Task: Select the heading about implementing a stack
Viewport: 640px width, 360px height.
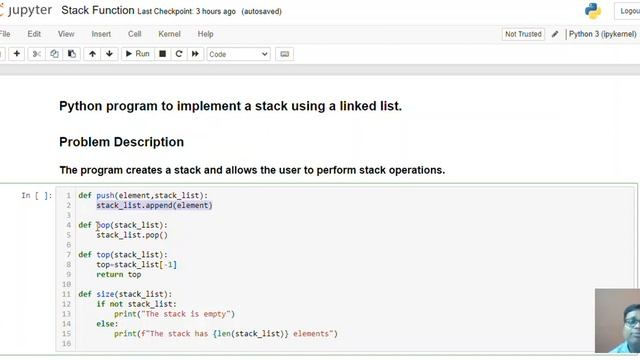Action: point(230,106)
